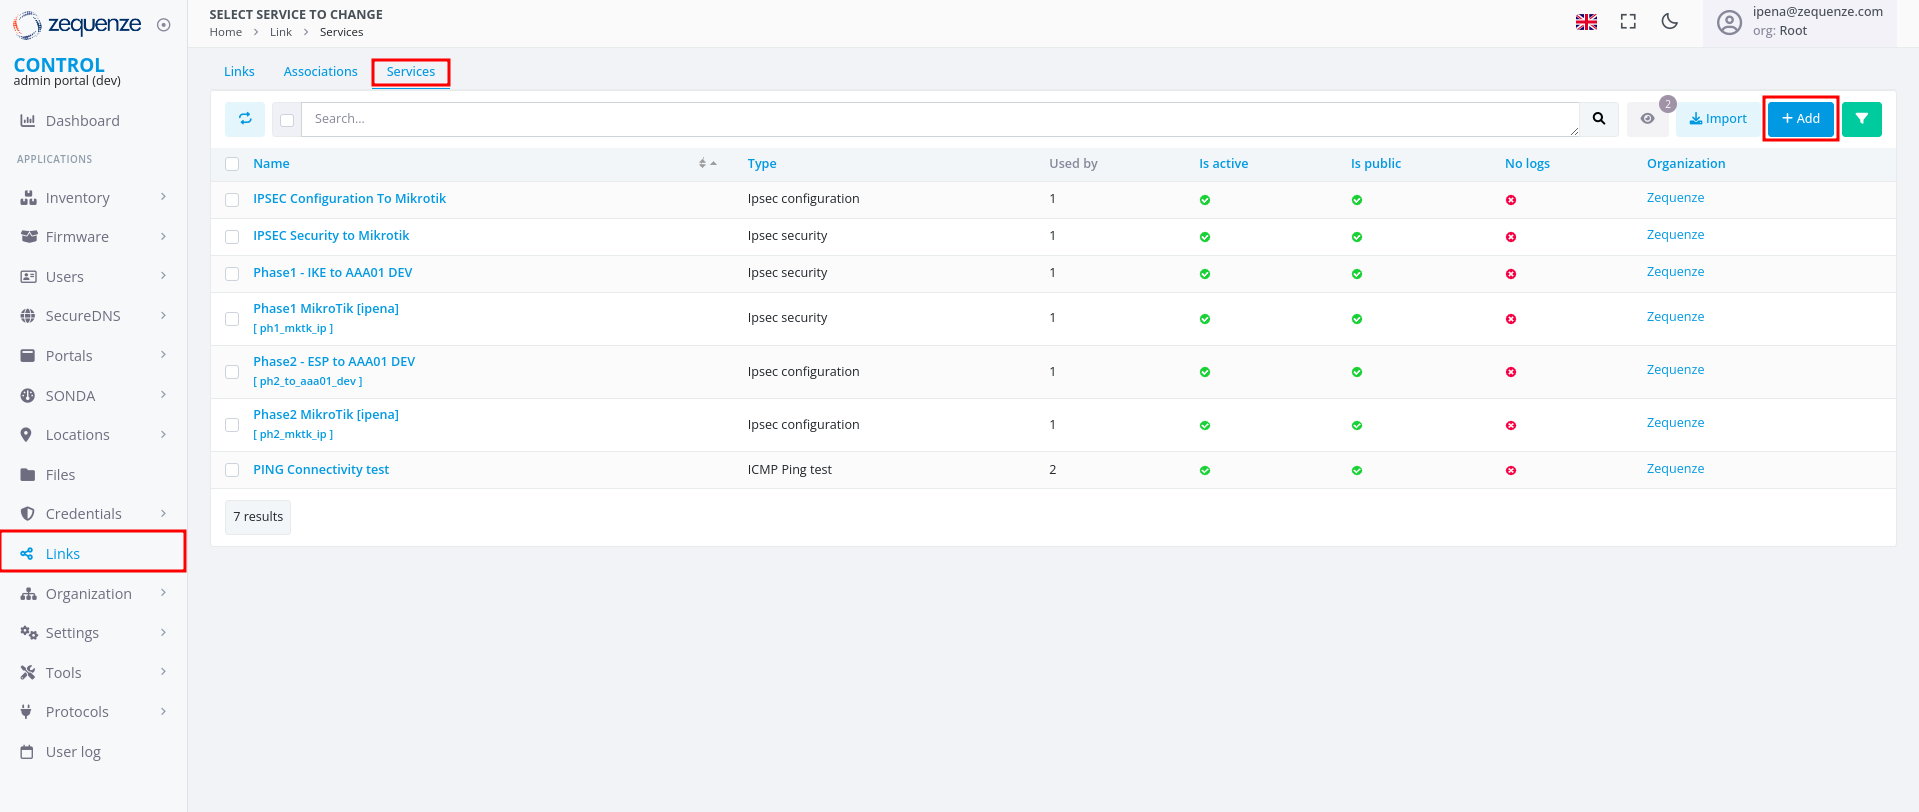Switch to dark mode moon icon
The height and width of the screenshot is (812, 1919).
(1669, 22)
